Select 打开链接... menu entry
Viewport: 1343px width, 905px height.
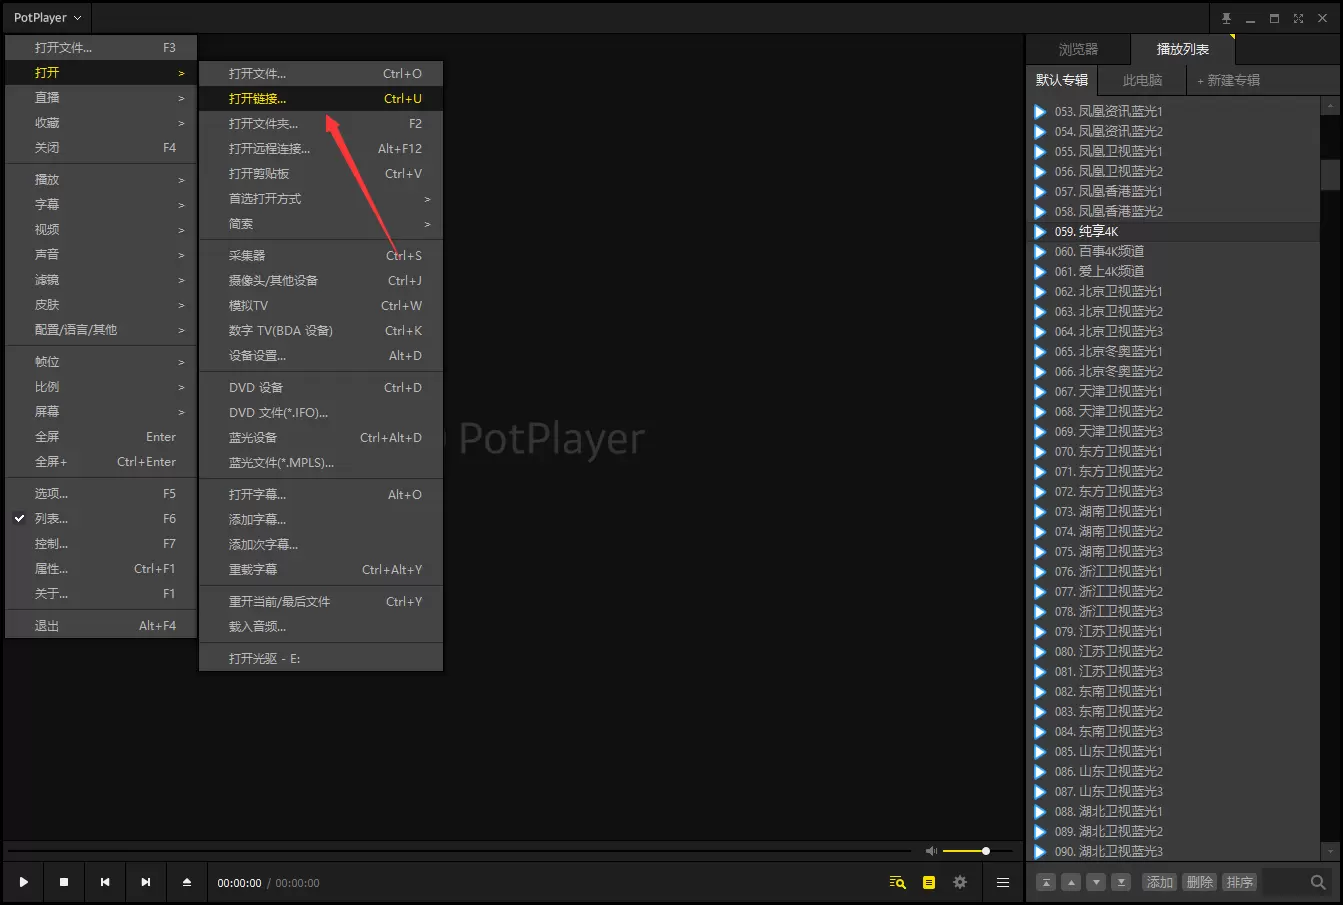coord(321,99)
